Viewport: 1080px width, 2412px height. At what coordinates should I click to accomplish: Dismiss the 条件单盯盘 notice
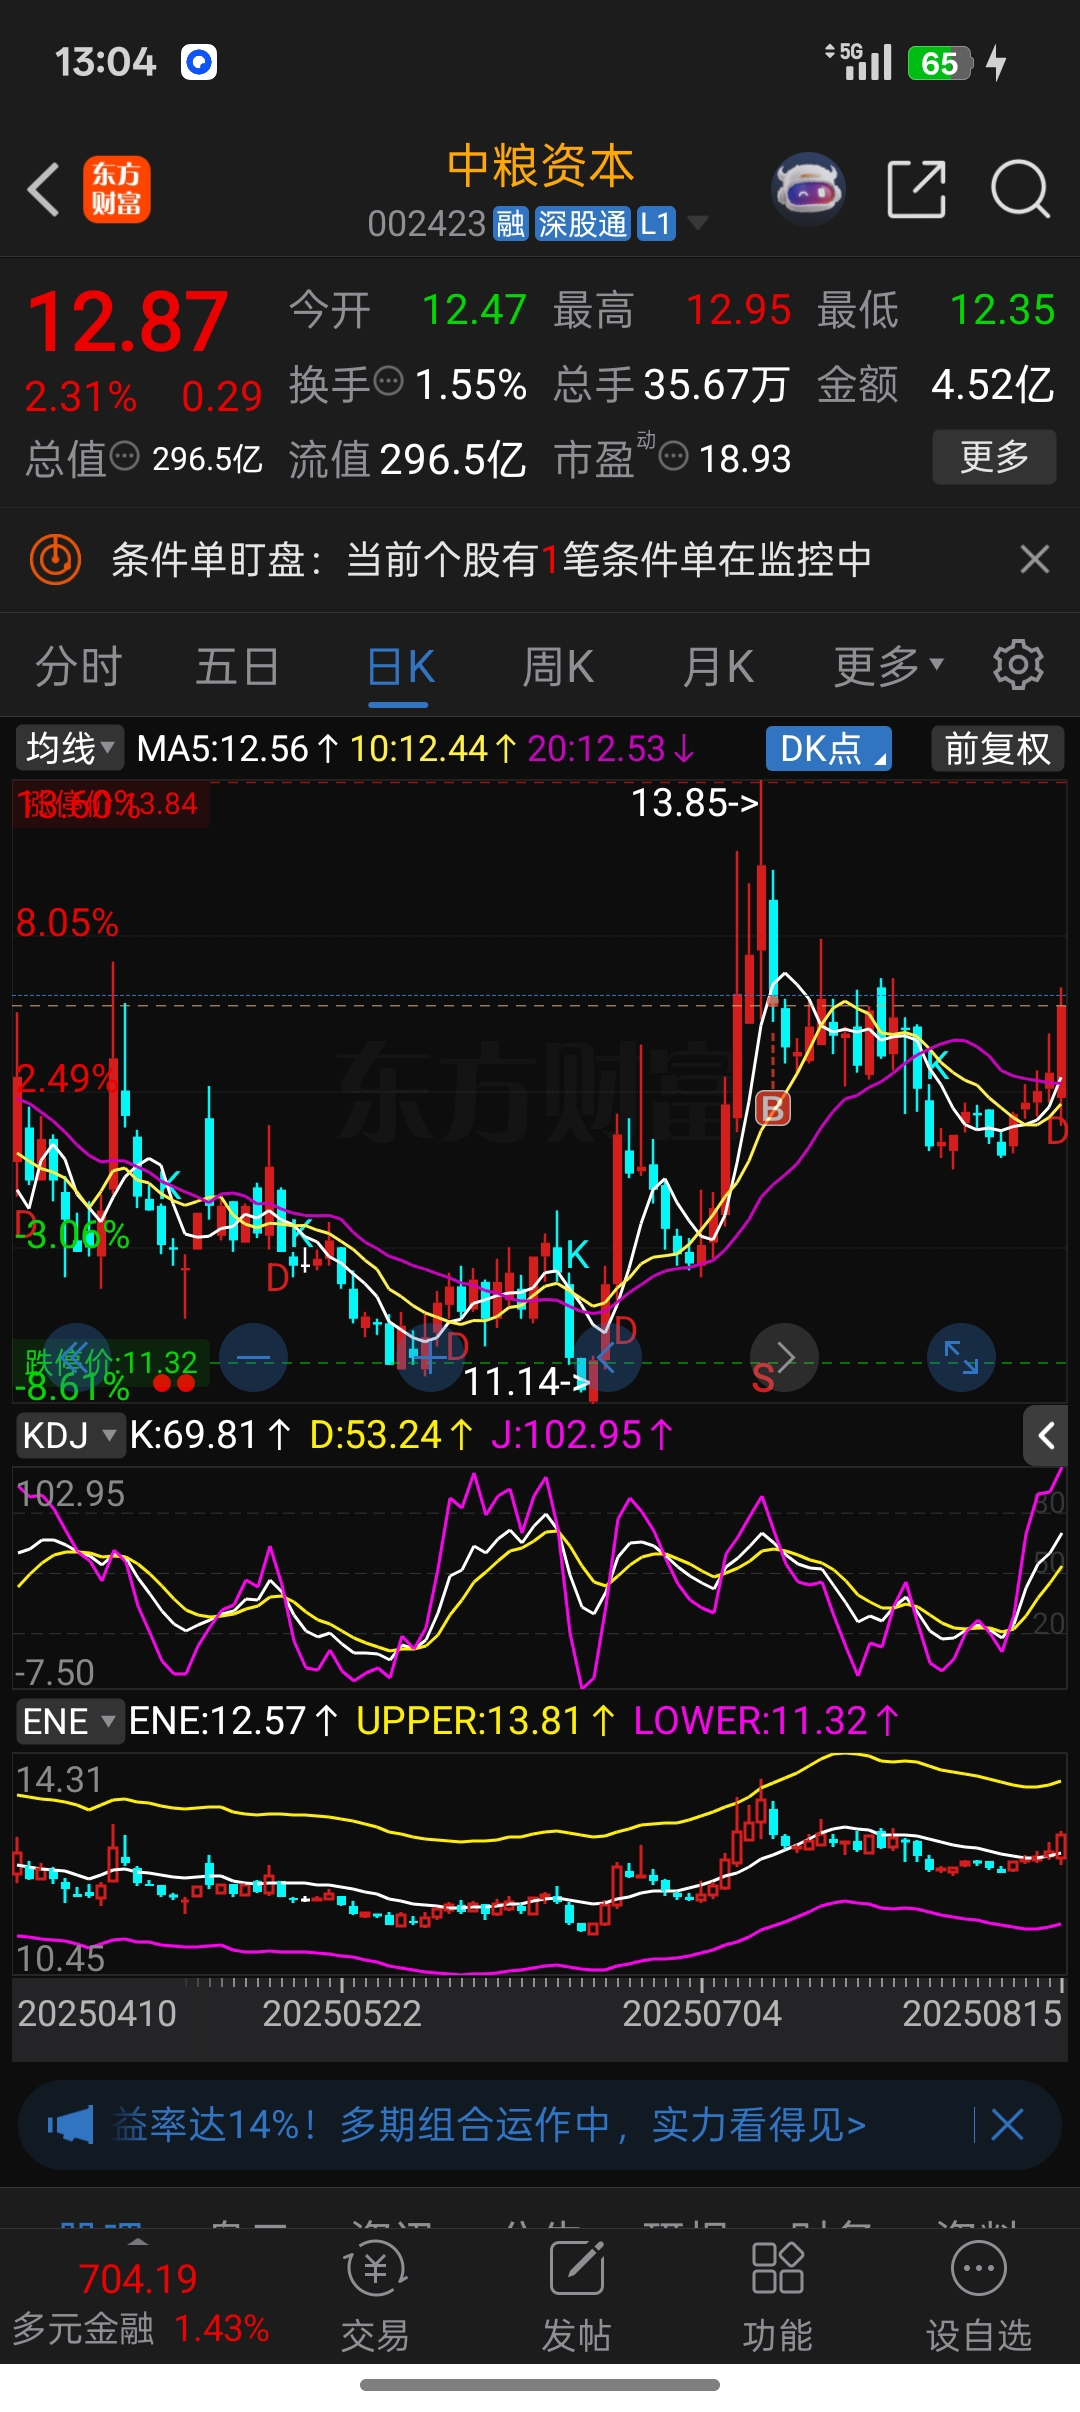click(1035, 559)
